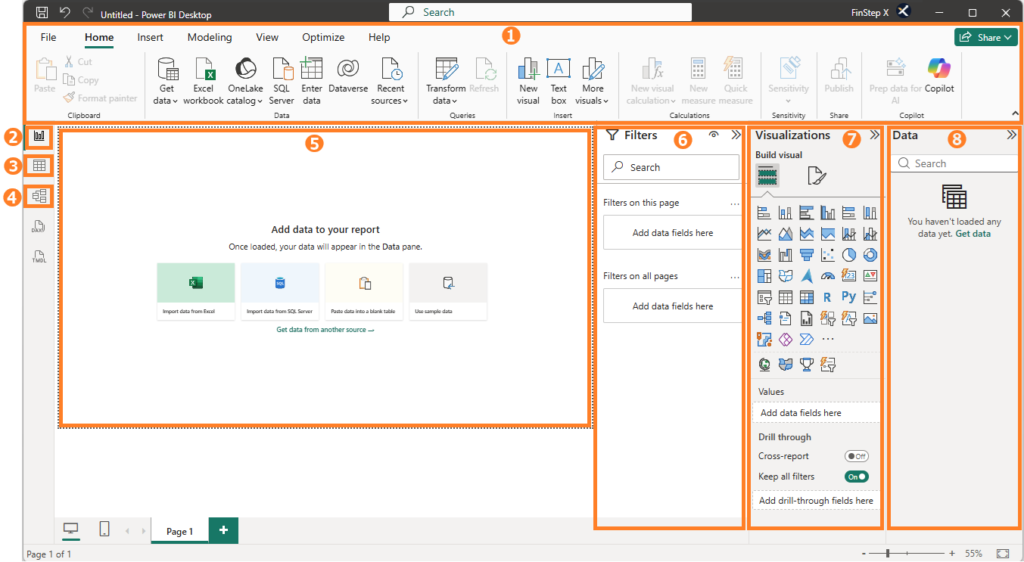Viewport: 1024px width, 562px height.
Task: Insert a New visual from ribbon
Action: pos(528,82)
